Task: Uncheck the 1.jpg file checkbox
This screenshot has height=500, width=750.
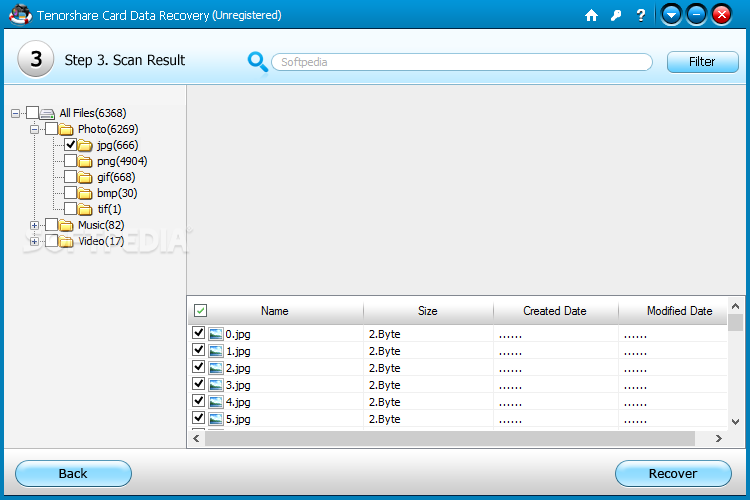Action: pos(199,350)
